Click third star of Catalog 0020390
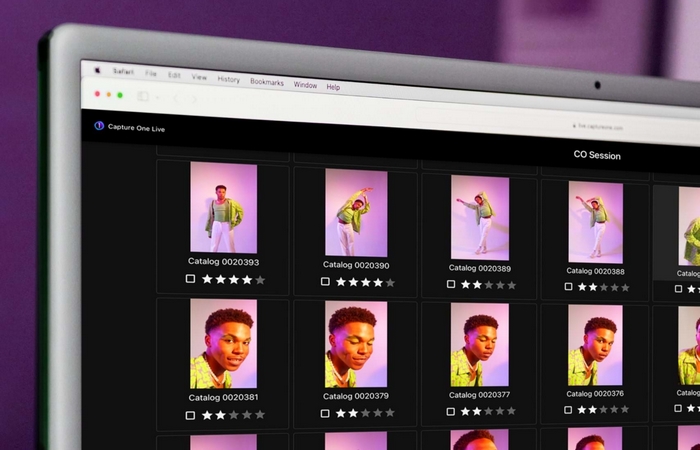 pos(366,282)
